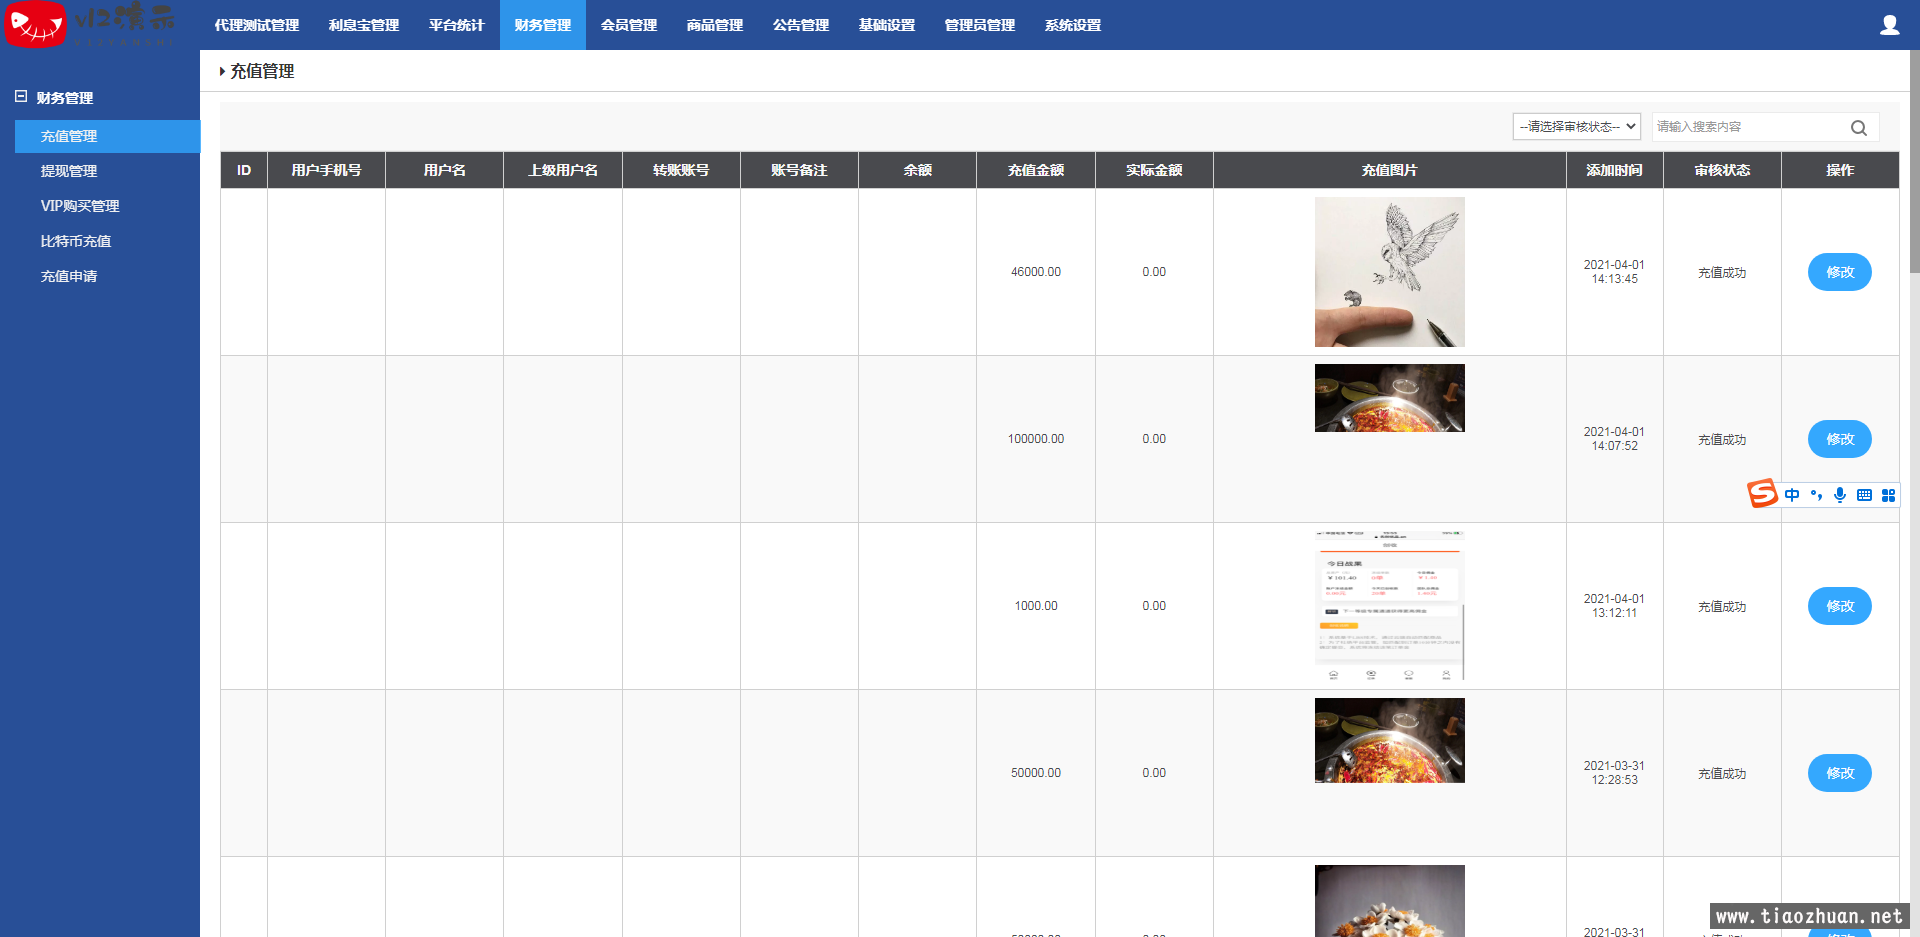Toggle the Sogou punctuation mode icon

[x=1816, y=495]
